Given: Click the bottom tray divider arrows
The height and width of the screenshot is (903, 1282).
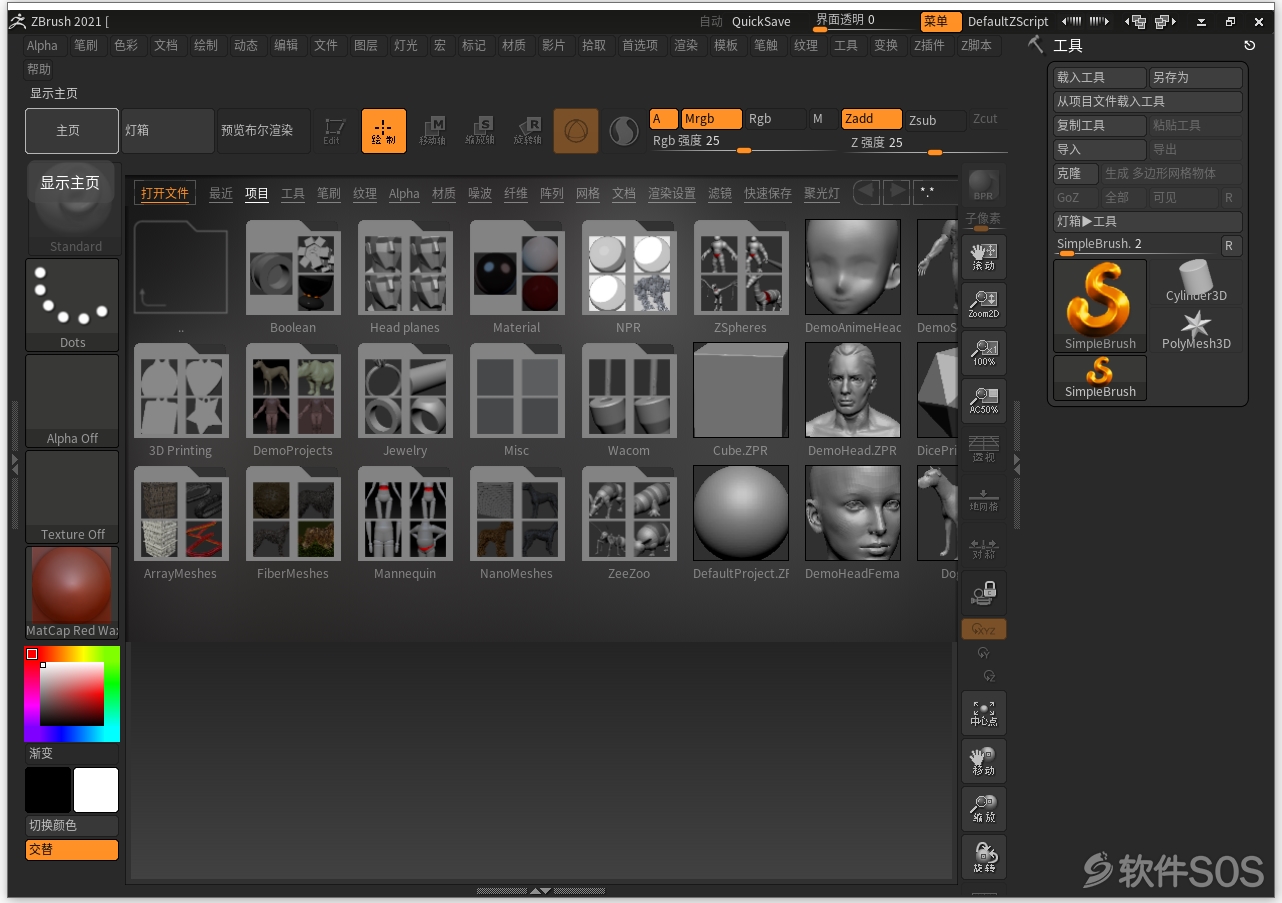Looking at the screenshot, I should point(540,890).
